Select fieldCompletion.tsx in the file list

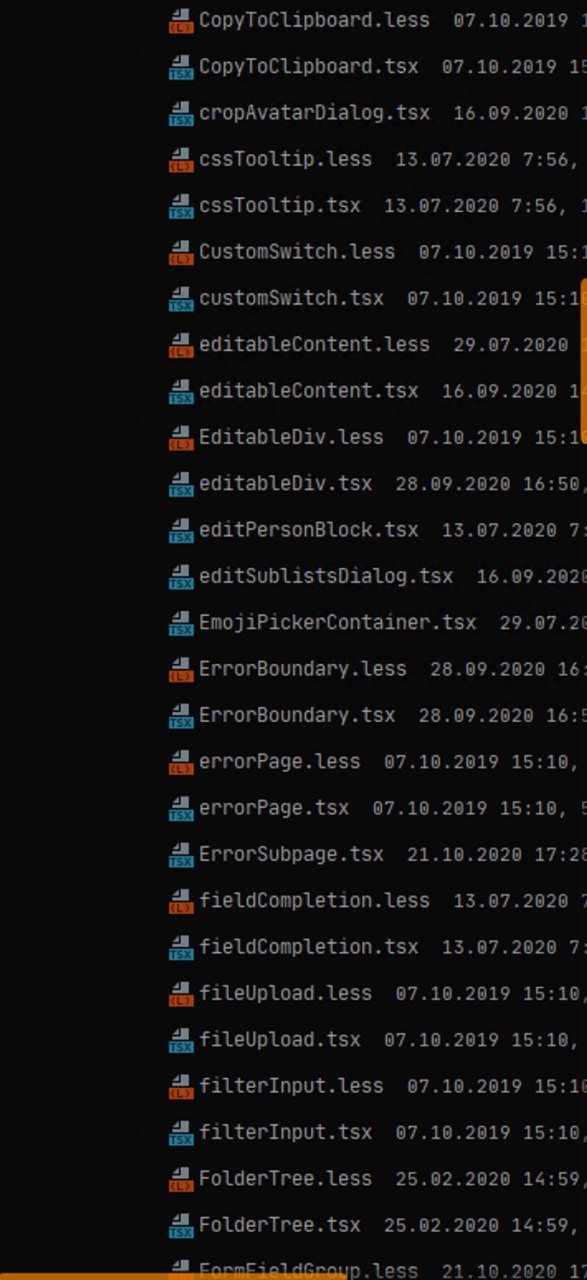[308, 946]
